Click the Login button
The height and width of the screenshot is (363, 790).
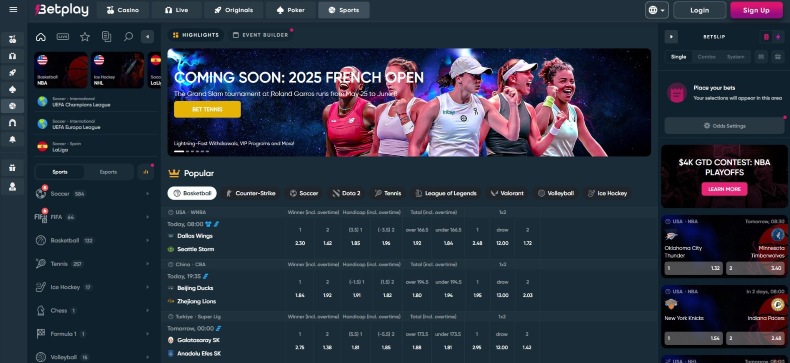pyautogui.click(x=699, y=10)
